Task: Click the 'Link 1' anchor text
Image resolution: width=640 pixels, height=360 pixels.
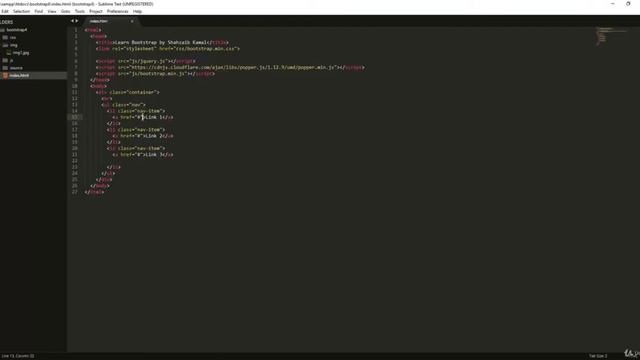Action: pyautogui.click(x=155, y=117)
